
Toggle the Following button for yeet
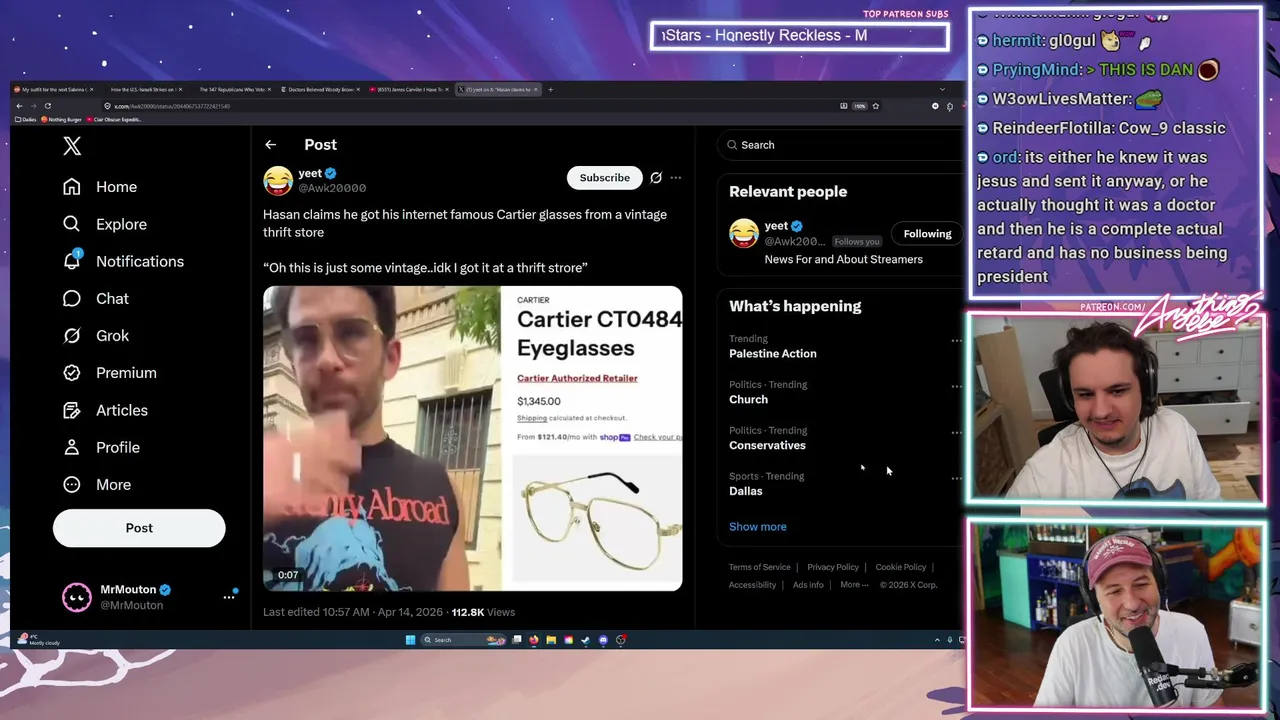[x=927, y=234]
